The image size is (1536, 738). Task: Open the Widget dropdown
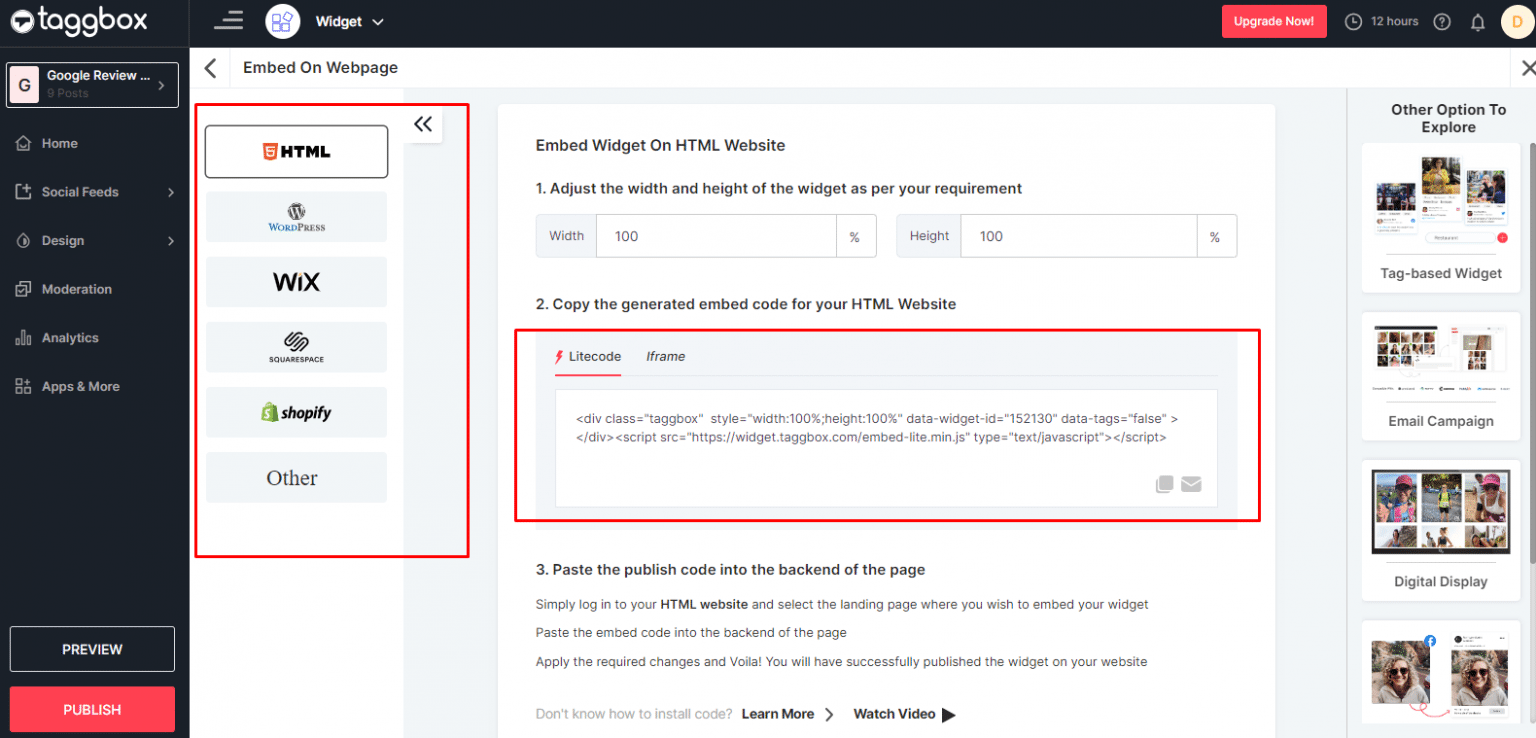tap(349, 21)
